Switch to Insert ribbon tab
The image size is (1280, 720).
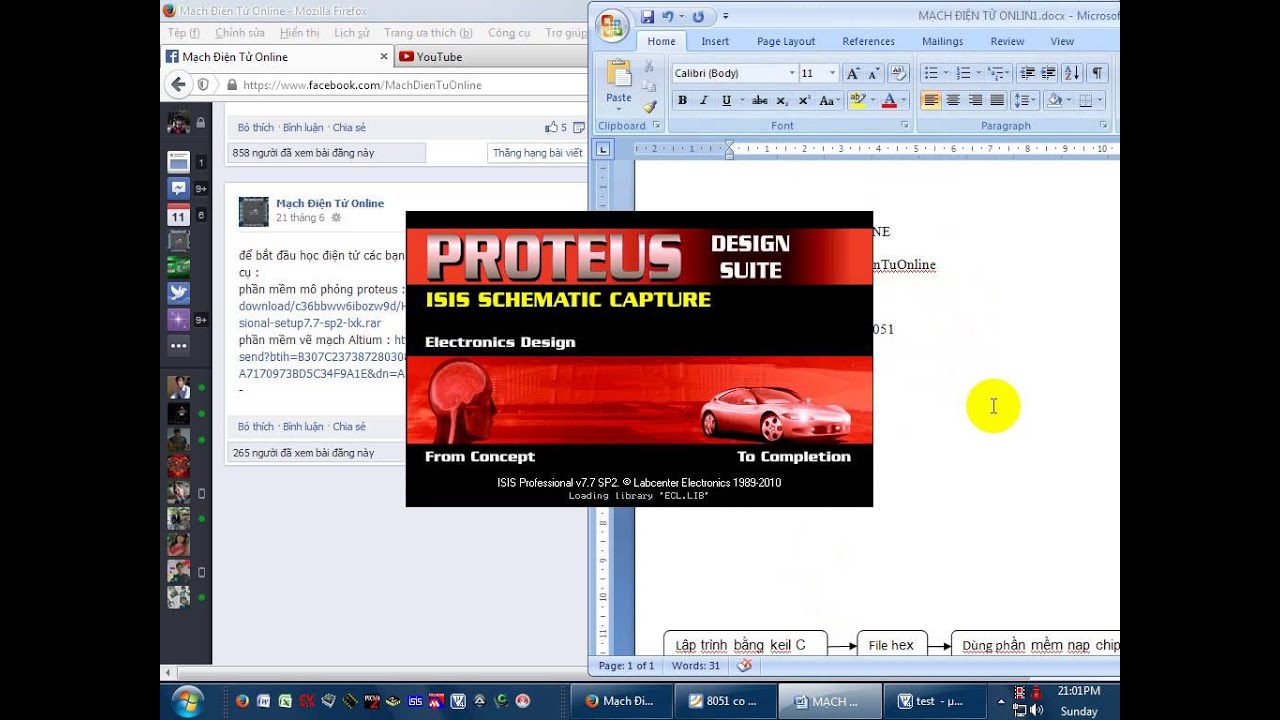click(x=715, y=41)
